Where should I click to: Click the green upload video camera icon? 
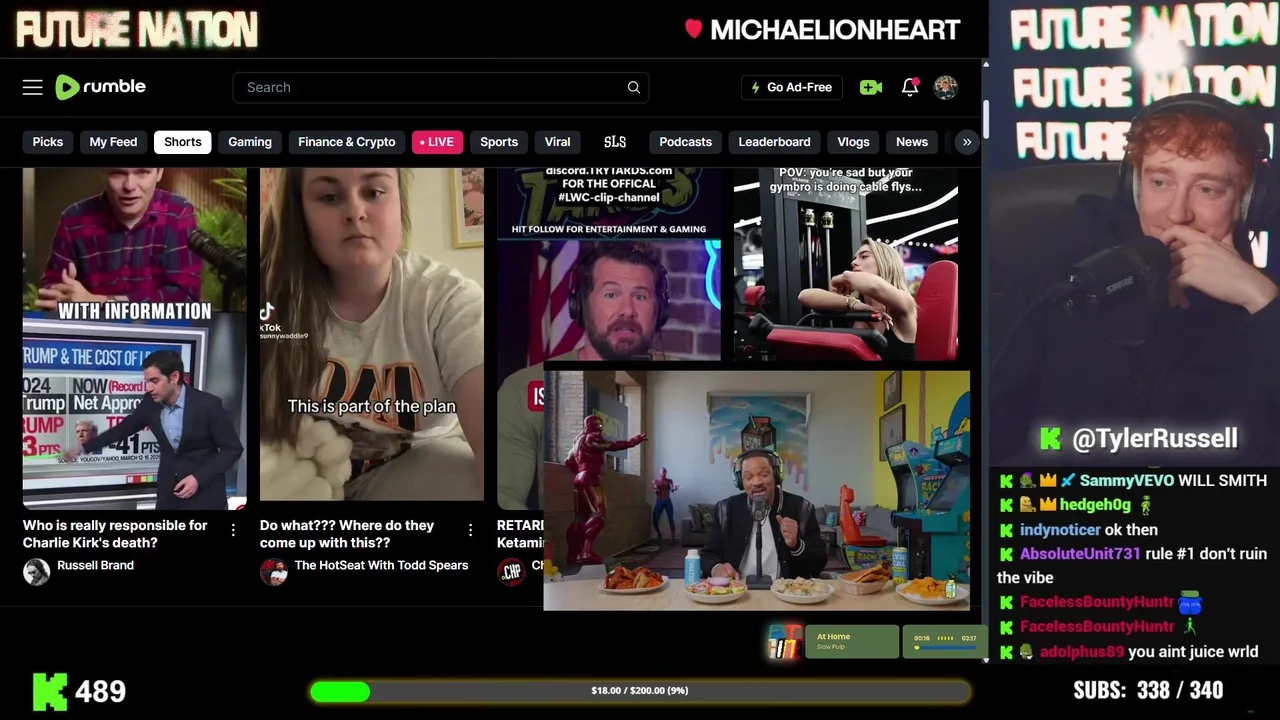click(x=871, y=87)
